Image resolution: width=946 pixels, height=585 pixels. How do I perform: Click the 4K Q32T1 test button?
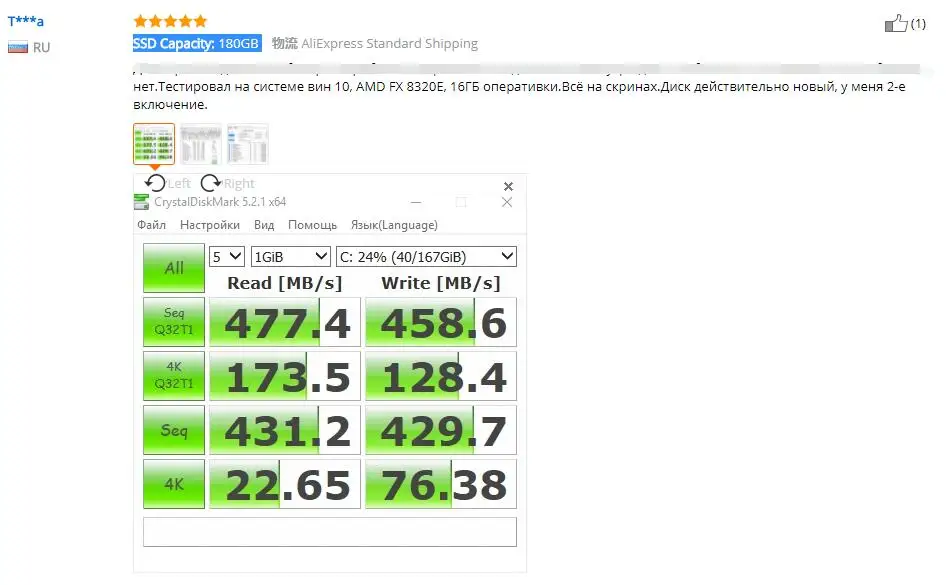point(174,375)
